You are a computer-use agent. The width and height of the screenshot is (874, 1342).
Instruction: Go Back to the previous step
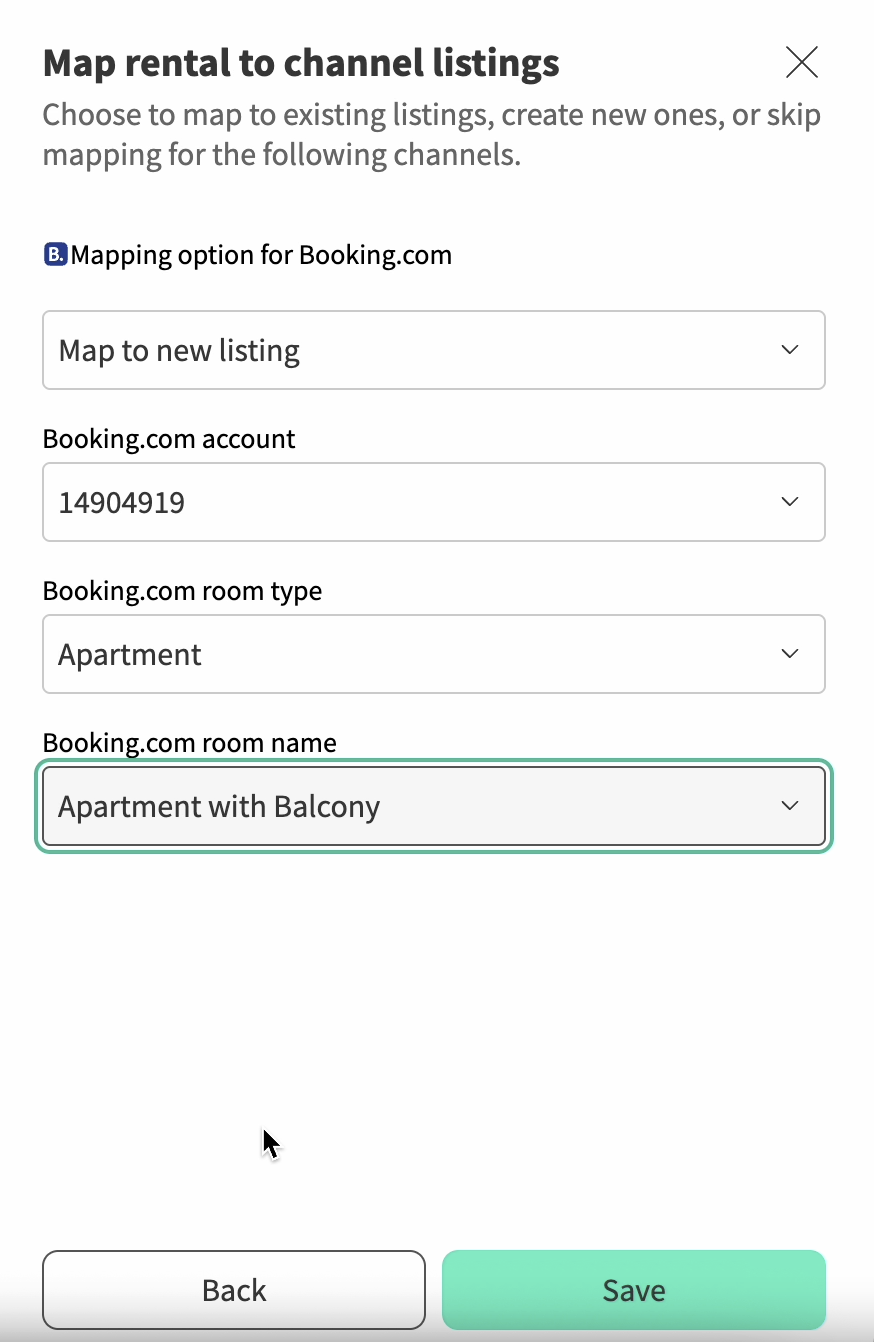click(x=234, y=1290)
